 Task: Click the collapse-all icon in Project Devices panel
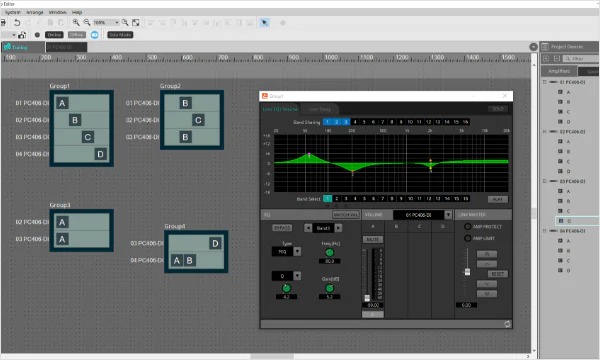click(x=557, y=59)
